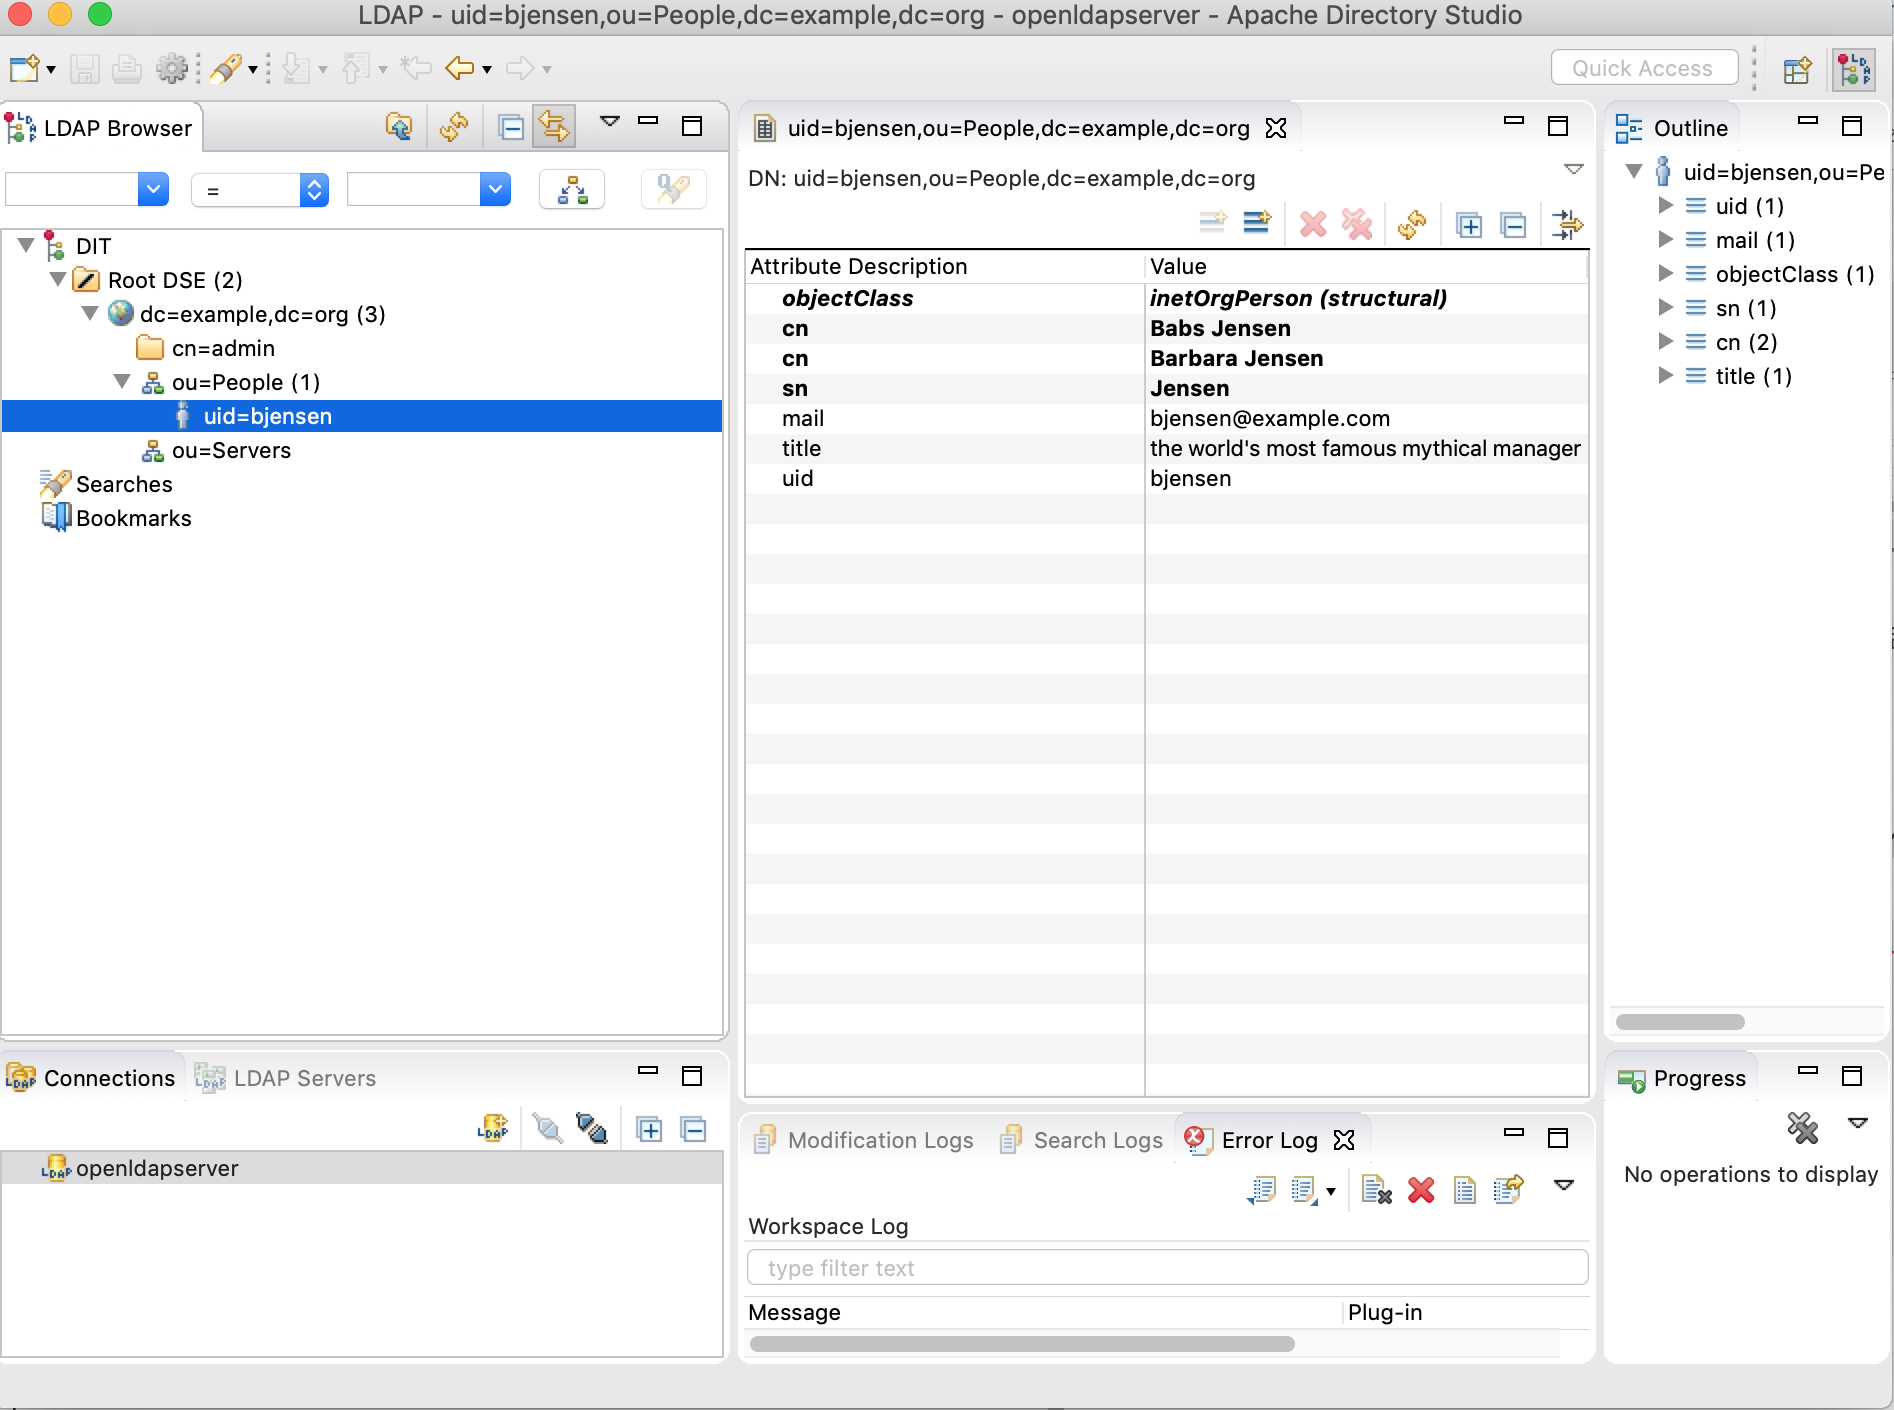This screenshot has width=1894, height=1410.
Task: Expand mail (1) in Outline
Action: coord(1665,239)
